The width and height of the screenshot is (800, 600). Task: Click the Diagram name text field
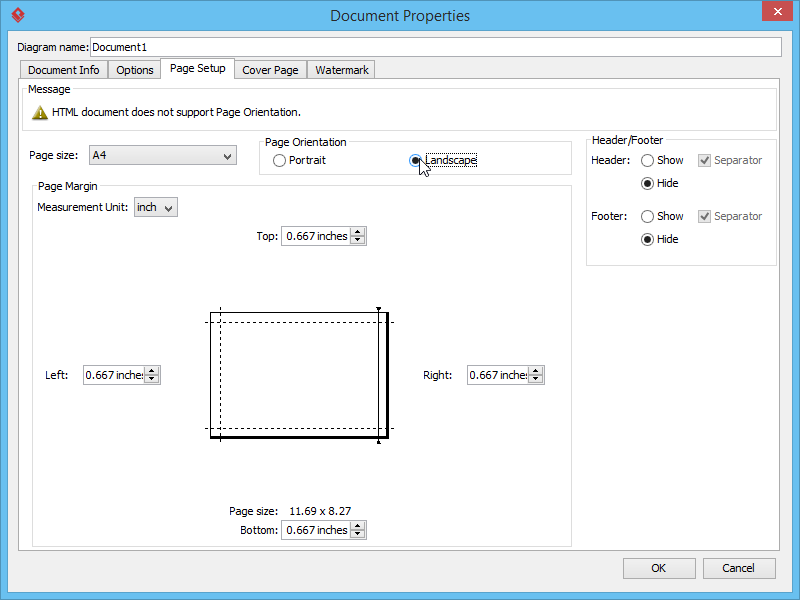coord(436,47)
